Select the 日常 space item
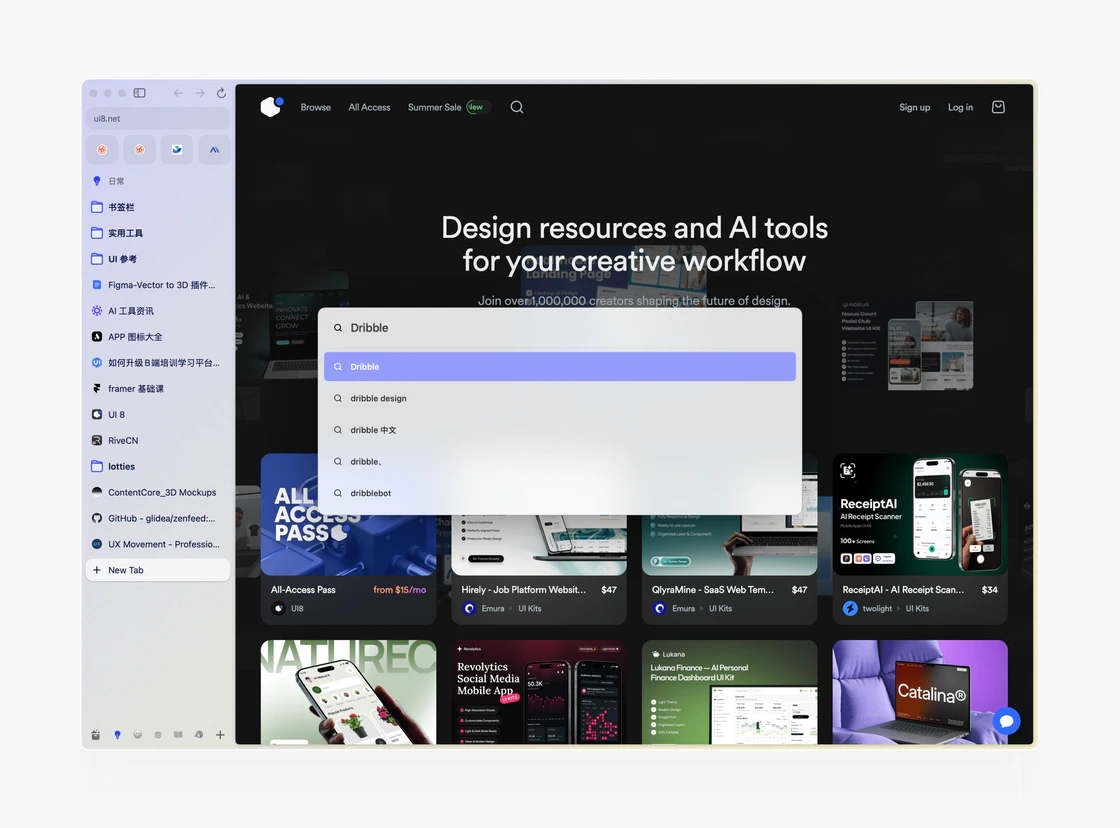Image resolution: width=1120 pixels, height=828 pixels. (x=158, y=181)
